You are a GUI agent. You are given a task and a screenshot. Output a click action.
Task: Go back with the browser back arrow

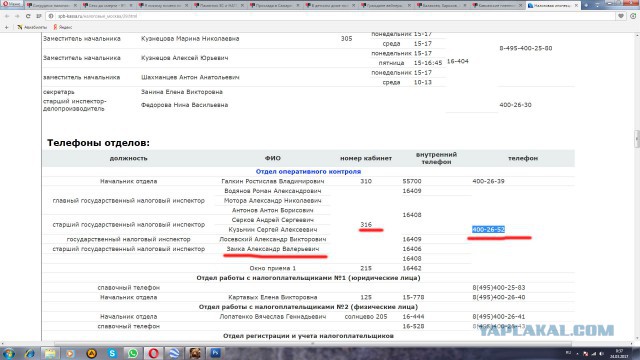[x=7, y=16]
